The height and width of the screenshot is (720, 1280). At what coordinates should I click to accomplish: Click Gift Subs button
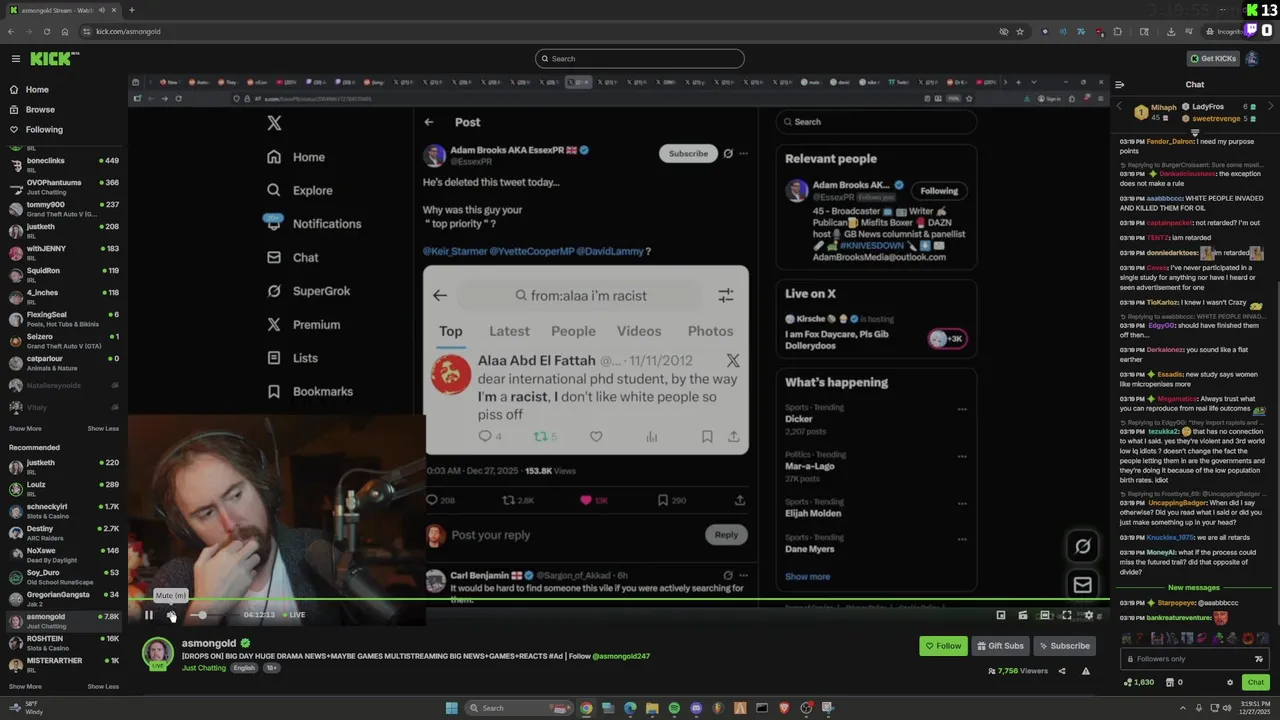tap(1000, 646)
